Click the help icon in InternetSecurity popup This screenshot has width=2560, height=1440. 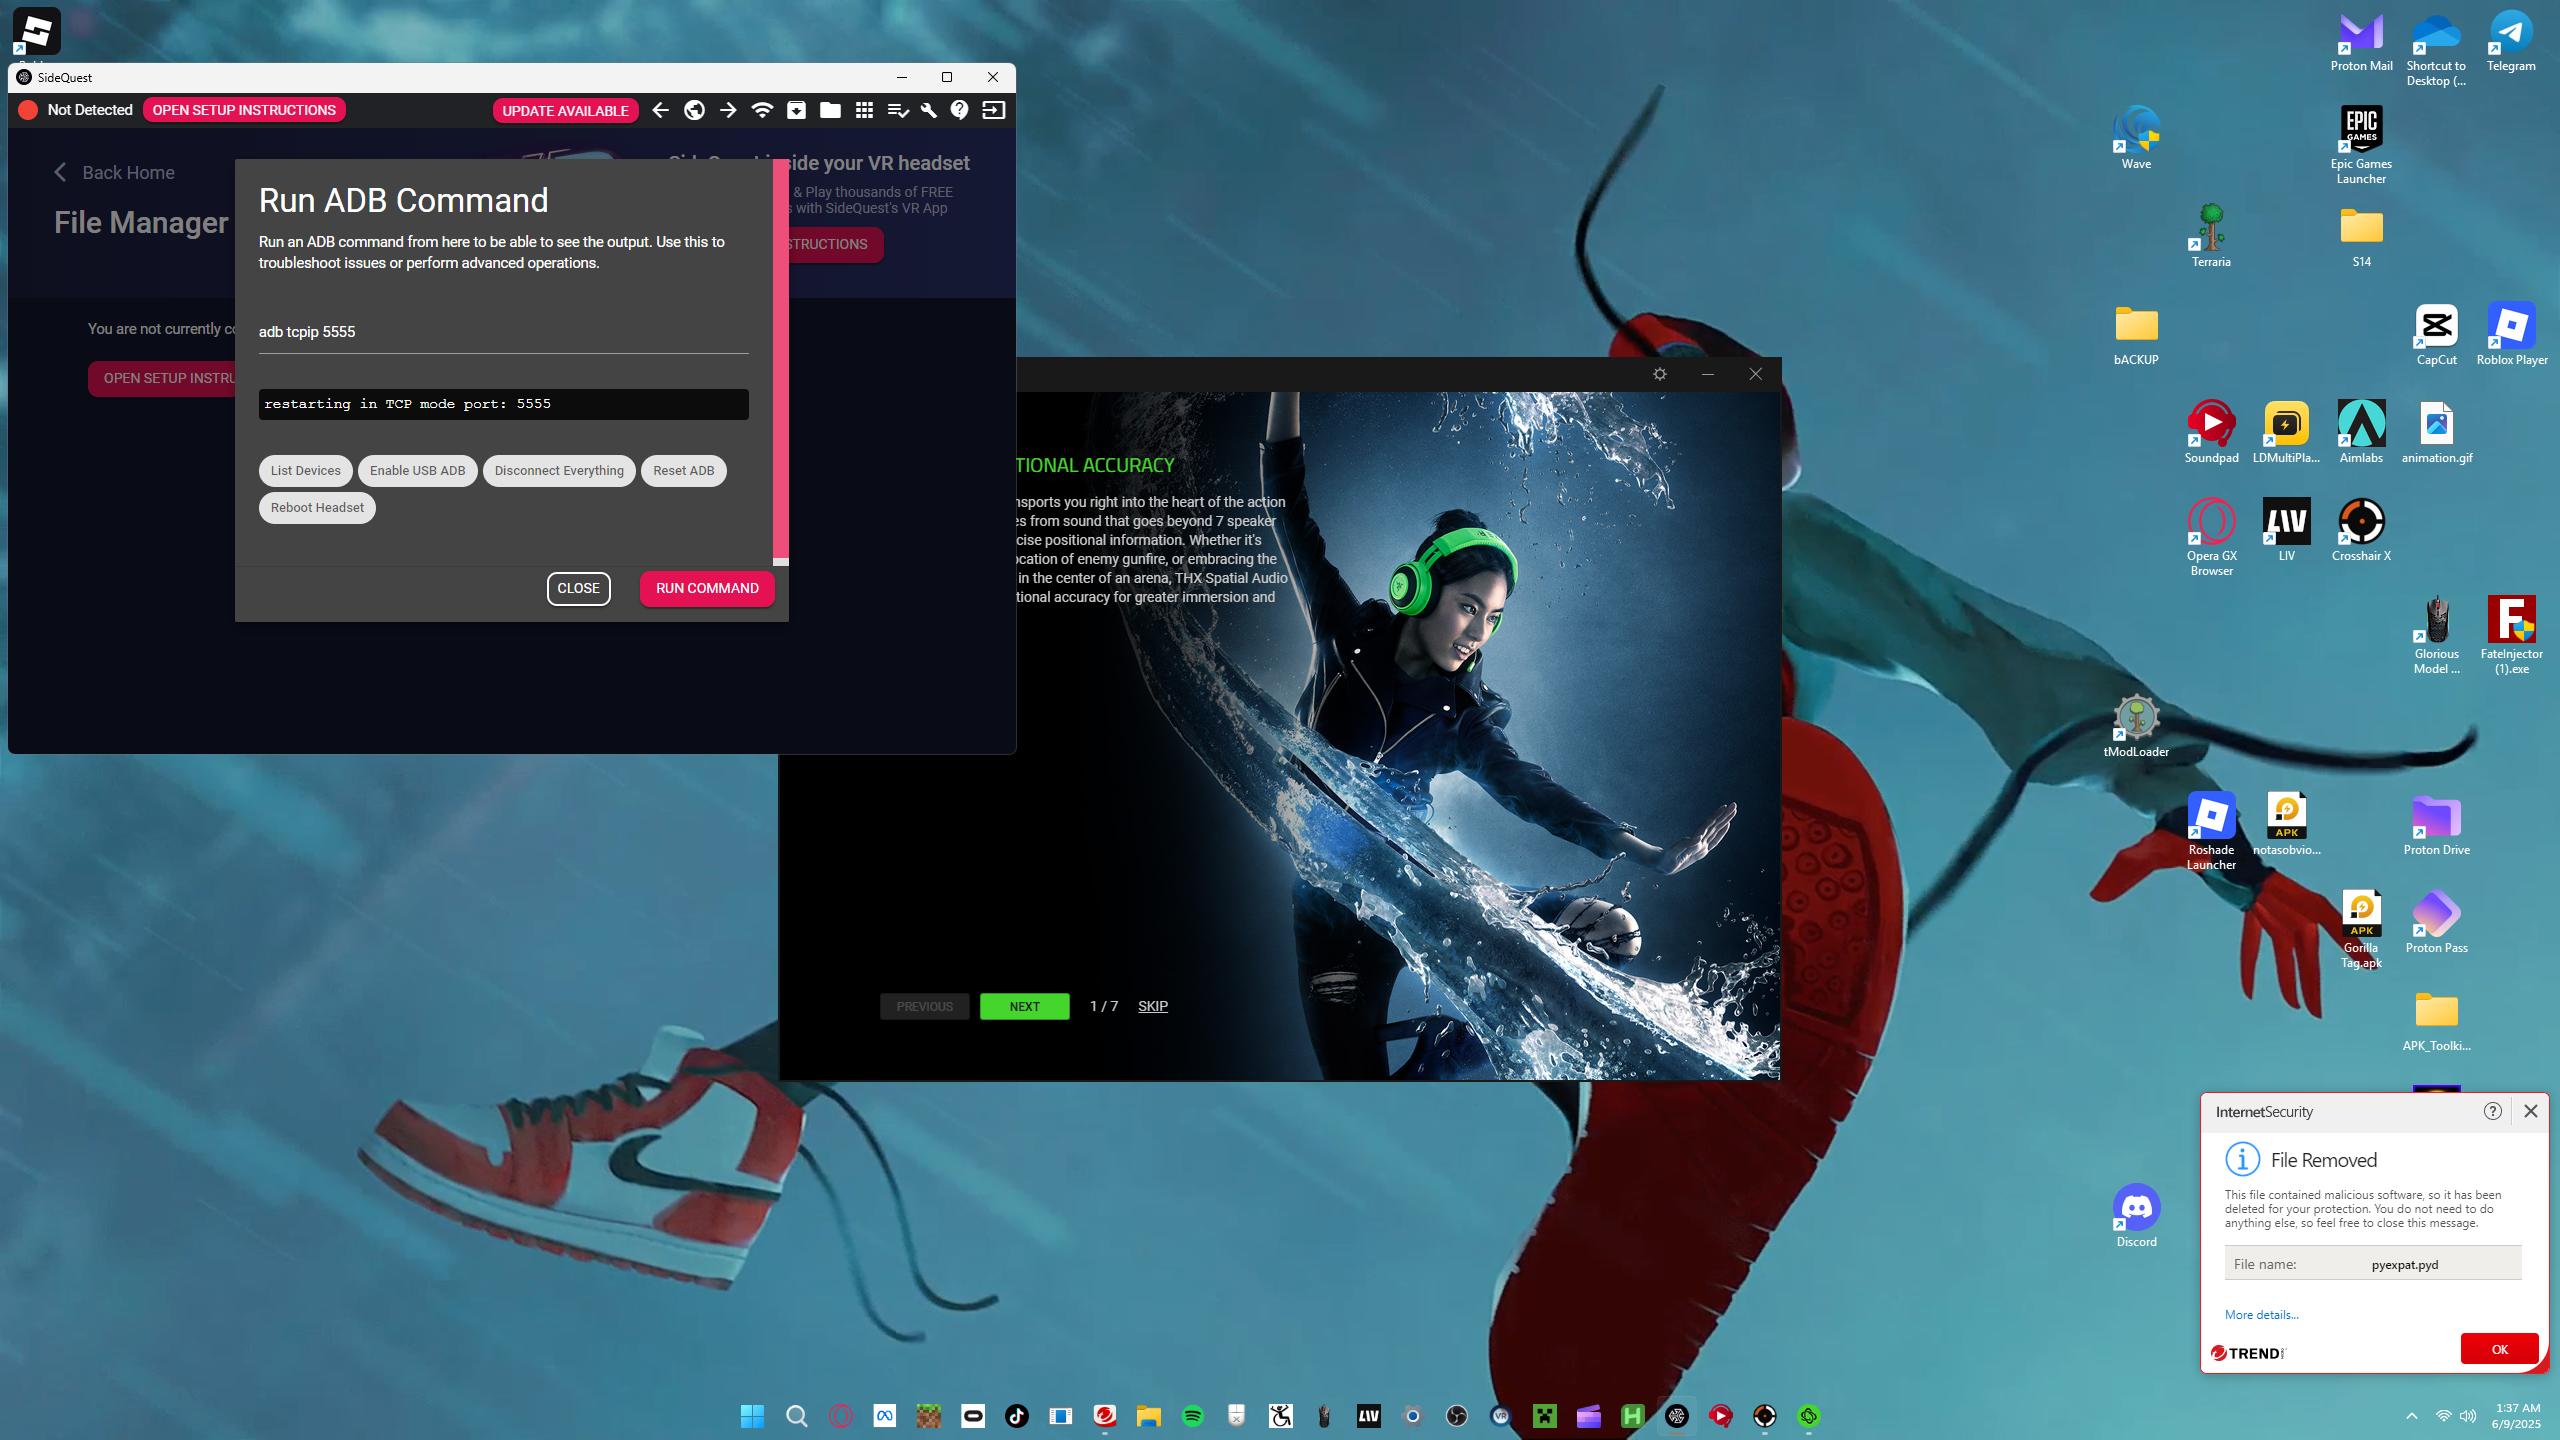coord(2493,1111)
